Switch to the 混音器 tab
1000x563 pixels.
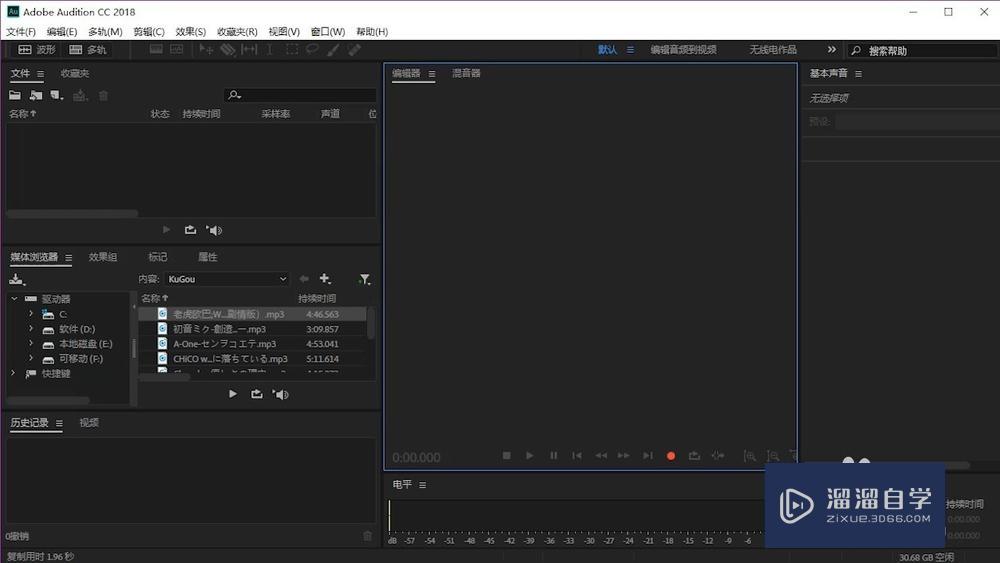click(466, 73)
